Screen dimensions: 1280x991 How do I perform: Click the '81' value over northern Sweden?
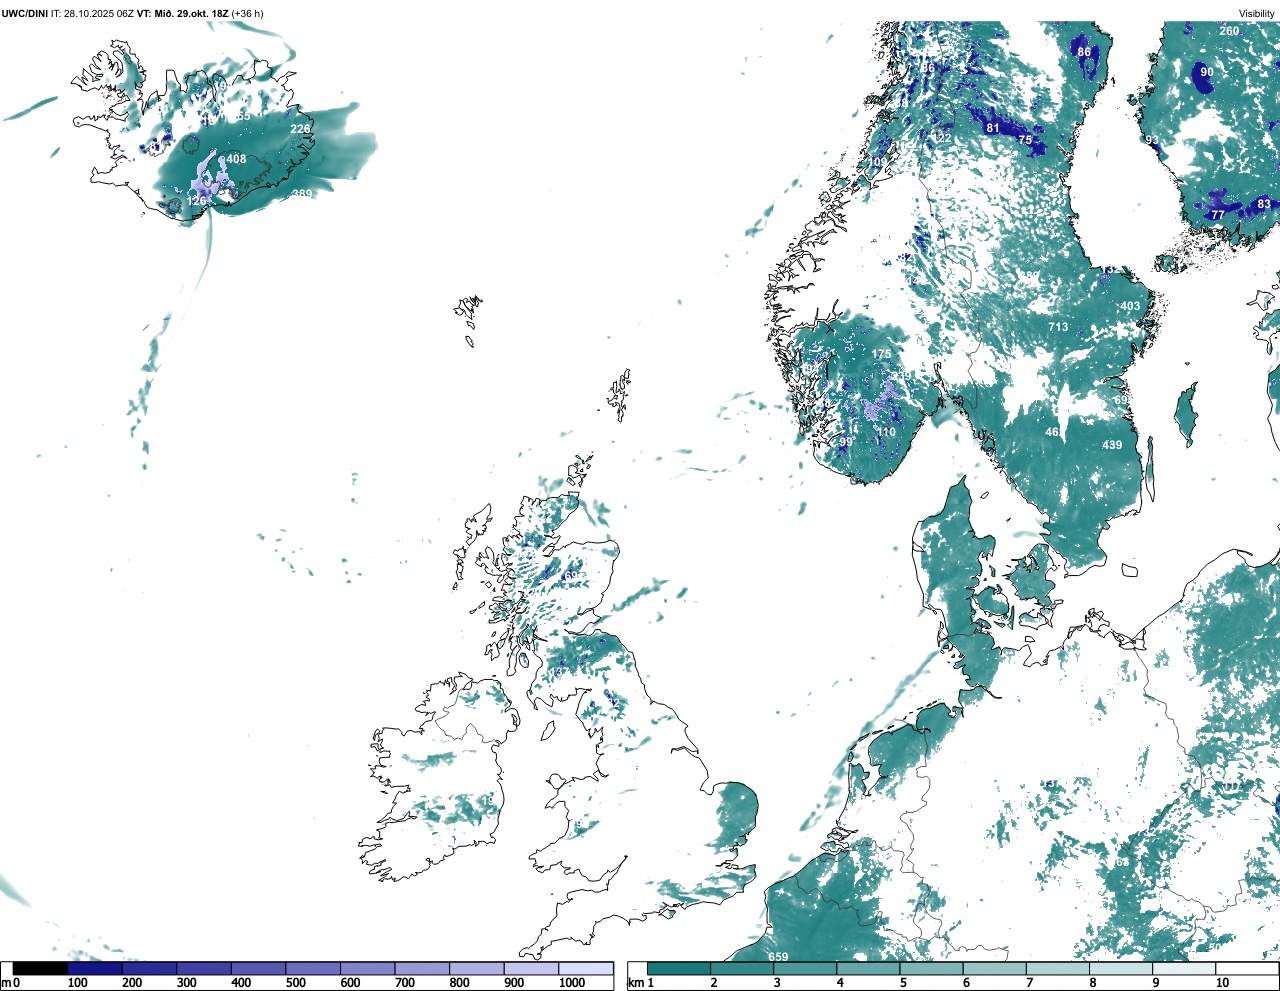pyautogui.click(x=993, y=128)
